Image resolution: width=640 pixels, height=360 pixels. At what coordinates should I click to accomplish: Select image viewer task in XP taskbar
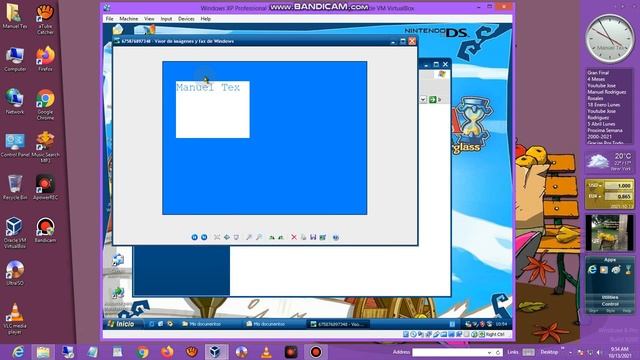tap(337, 324)
